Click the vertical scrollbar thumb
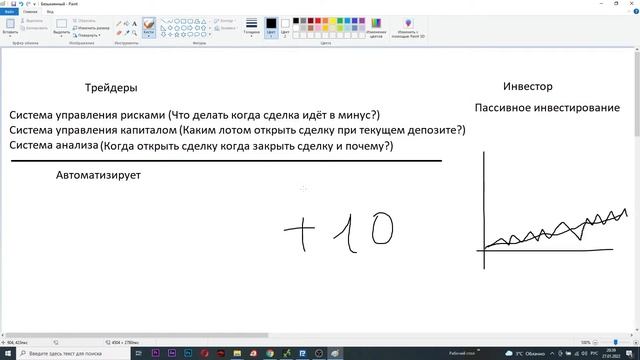Viewport: 640px width, 360px height. 637,94
